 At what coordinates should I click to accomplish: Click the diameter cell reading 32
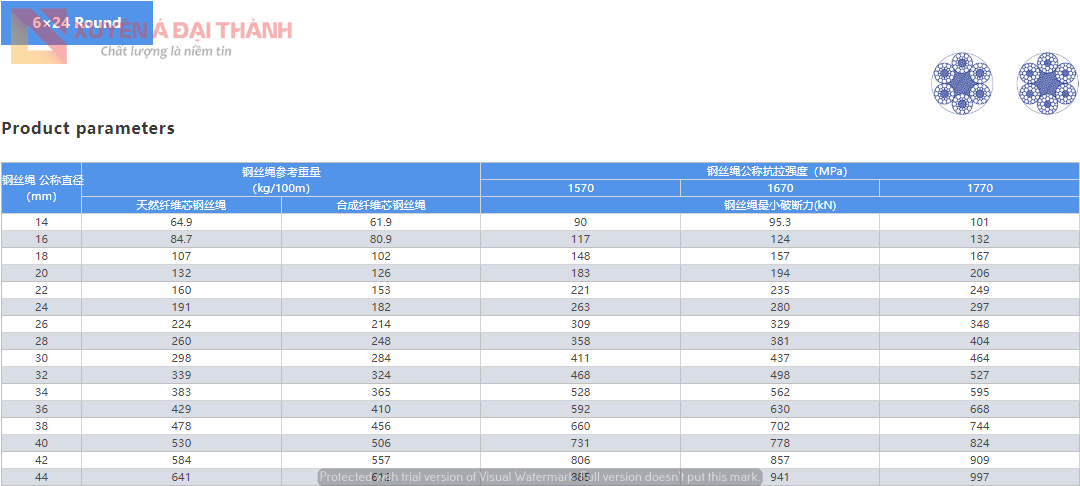click(42, 375)
